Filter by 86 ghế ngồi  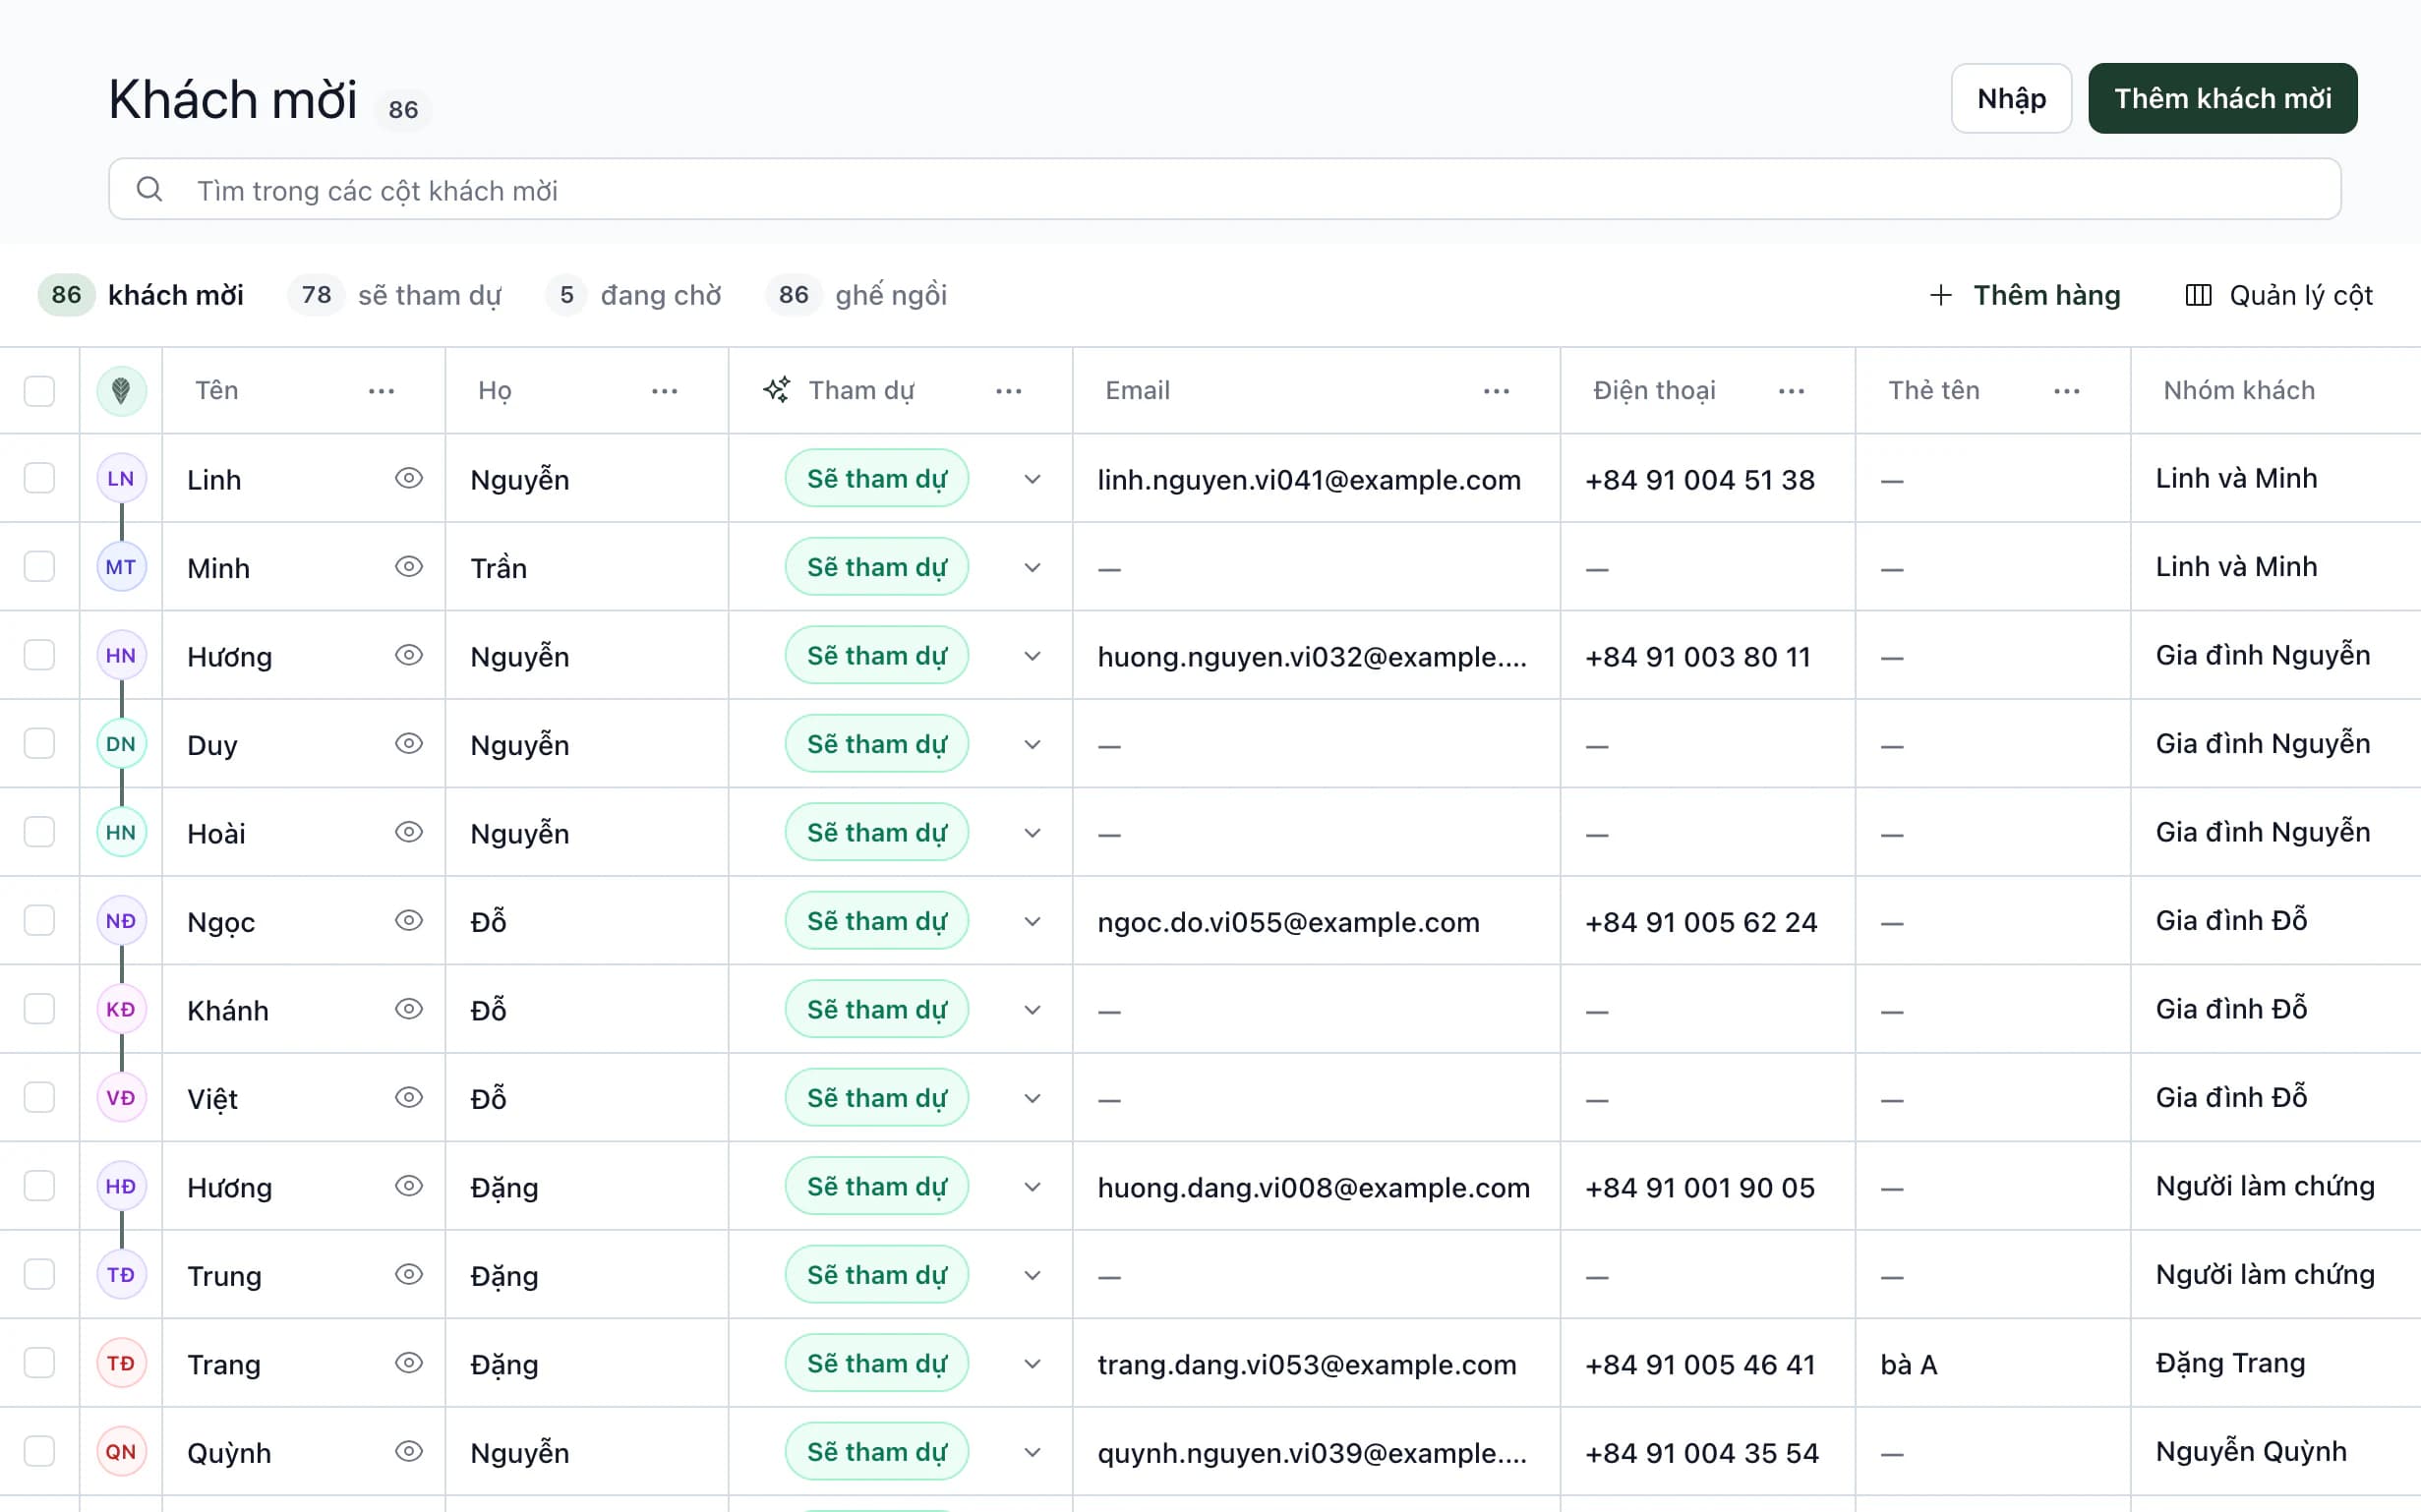click(x=857, y=295)
